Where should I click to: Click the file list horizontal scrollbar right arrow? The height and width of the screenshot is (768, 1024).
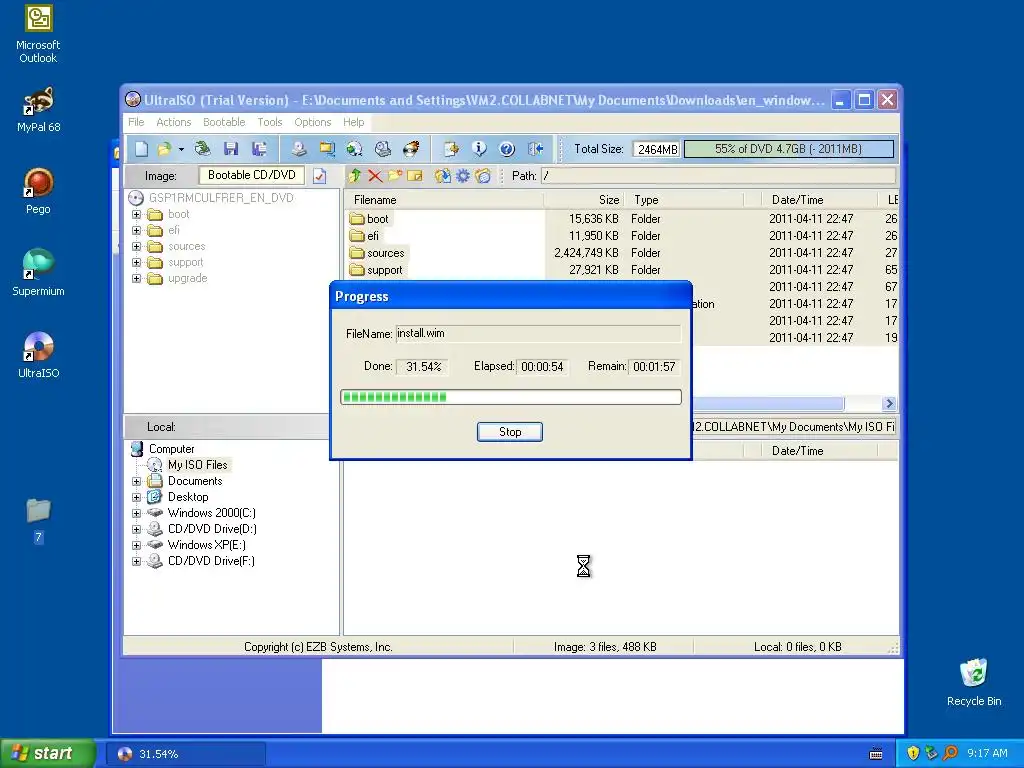889,404
